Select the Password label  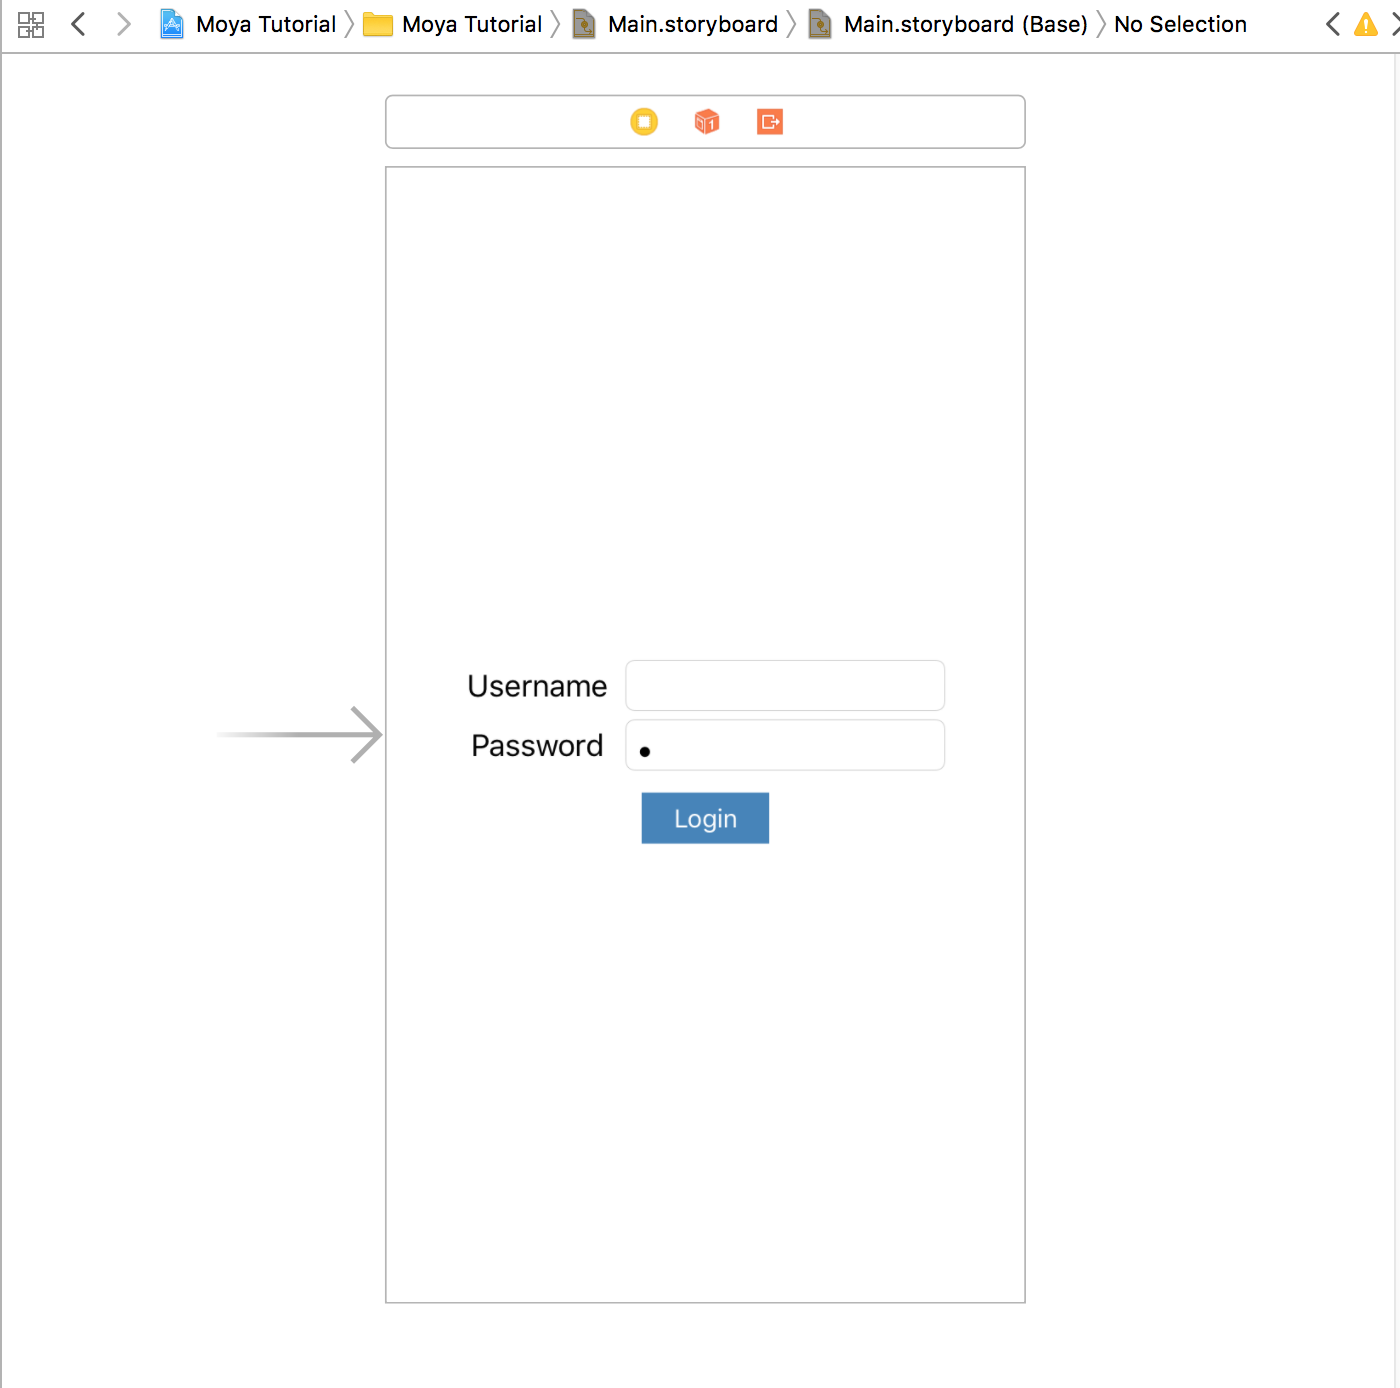pyautogui.click(x=537, y=745)
